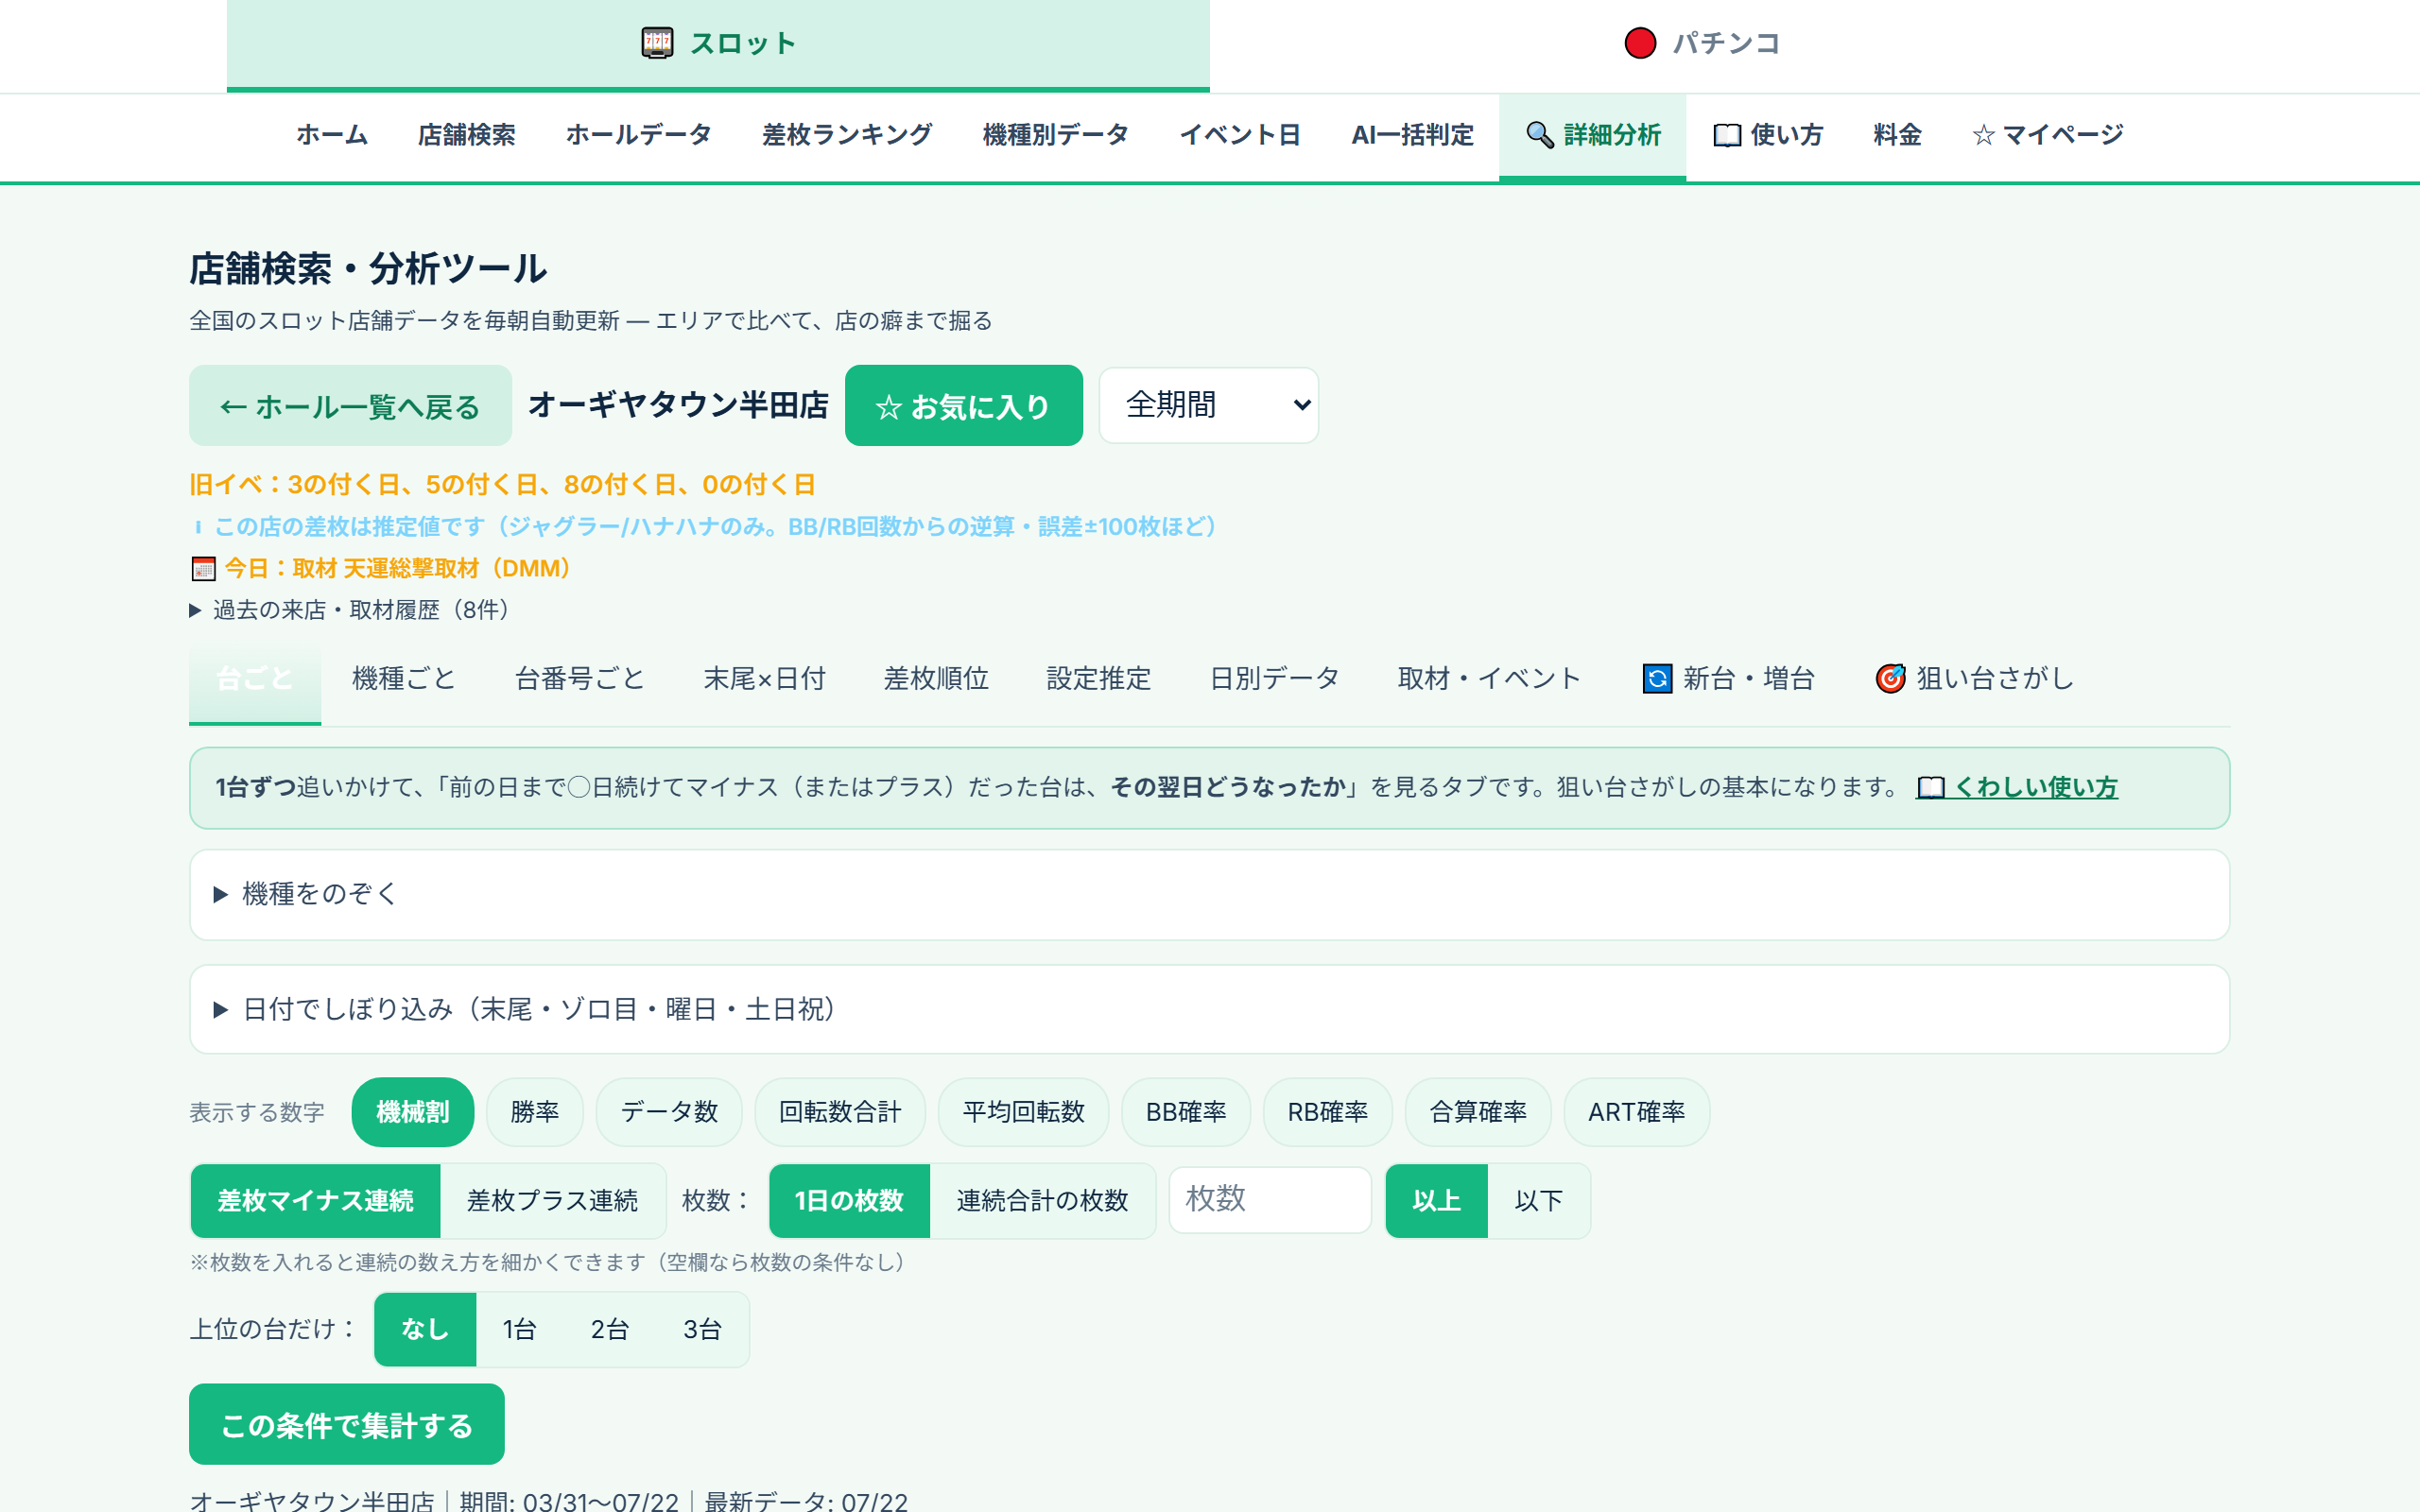
Task: Open the 設定推定 tab
Action: [1098, 680]
